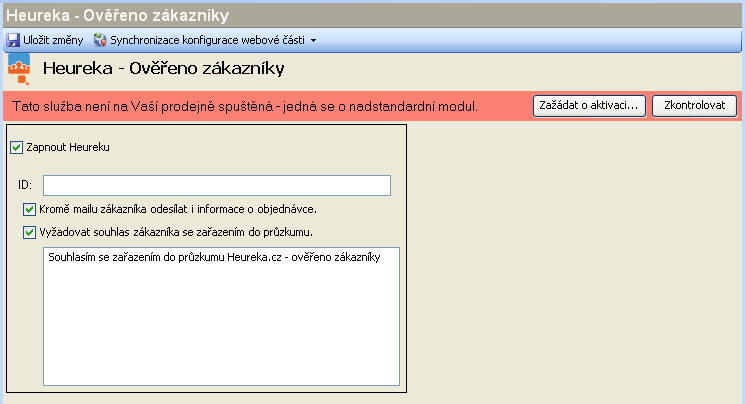The width and height of the screenshot is (745, 404).
Task: Click the 'Zkontrolovat' button
Action: pos(695,106)
